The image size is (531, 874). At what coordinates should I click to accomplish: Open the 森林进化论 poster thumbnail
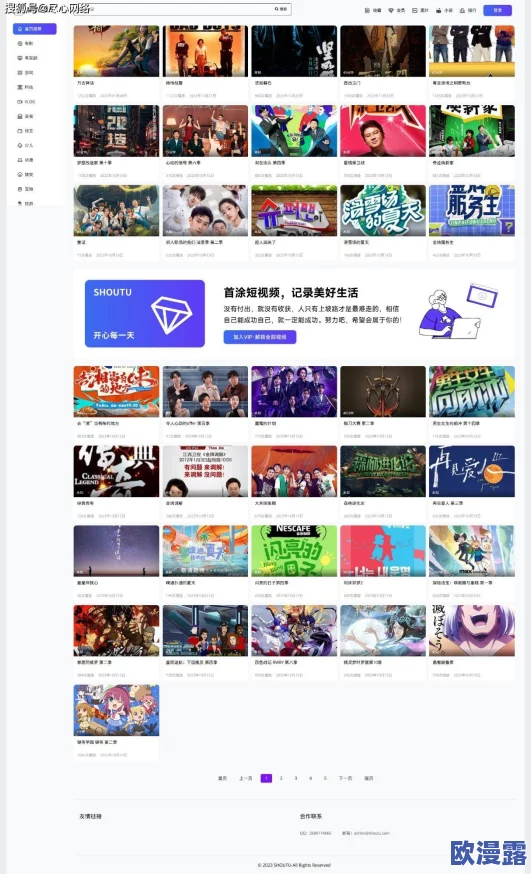(383, 471)
